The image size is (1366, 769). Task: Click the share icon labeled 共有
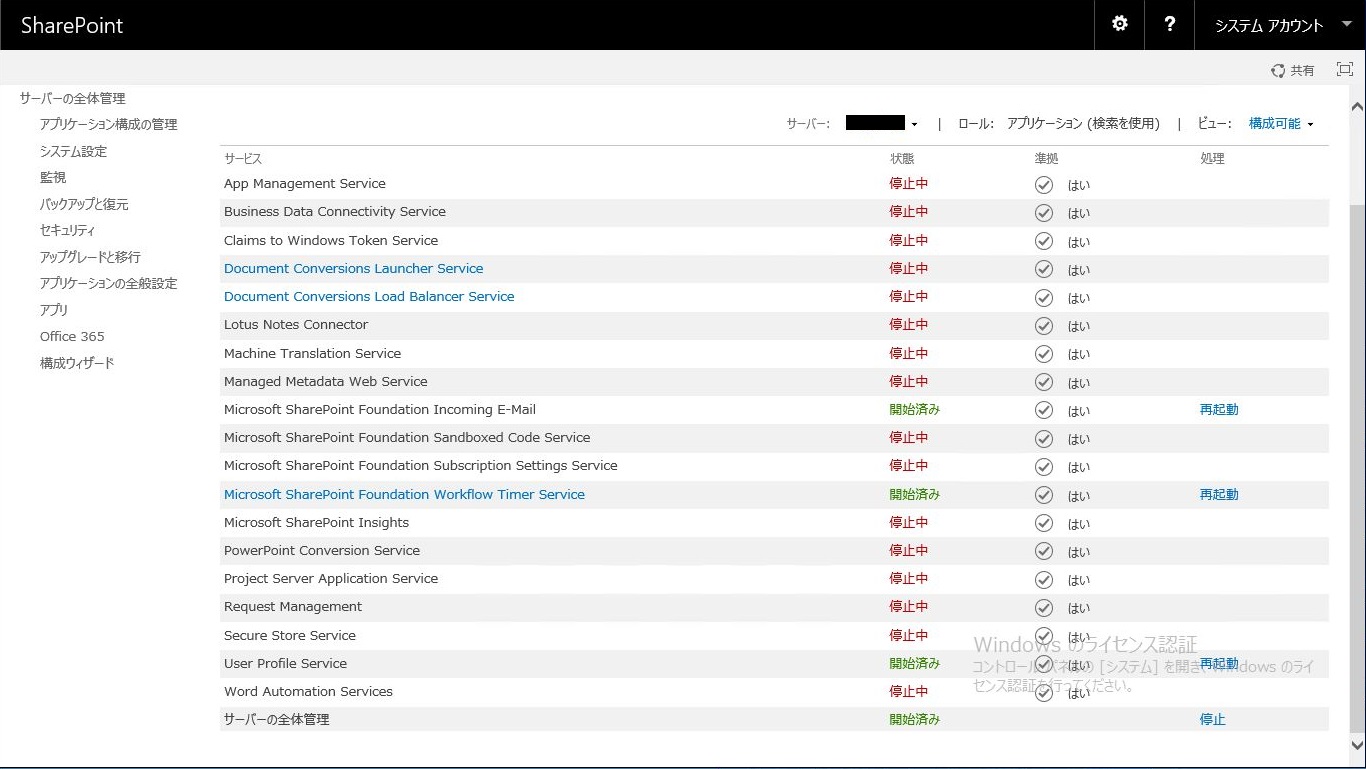1293,70
